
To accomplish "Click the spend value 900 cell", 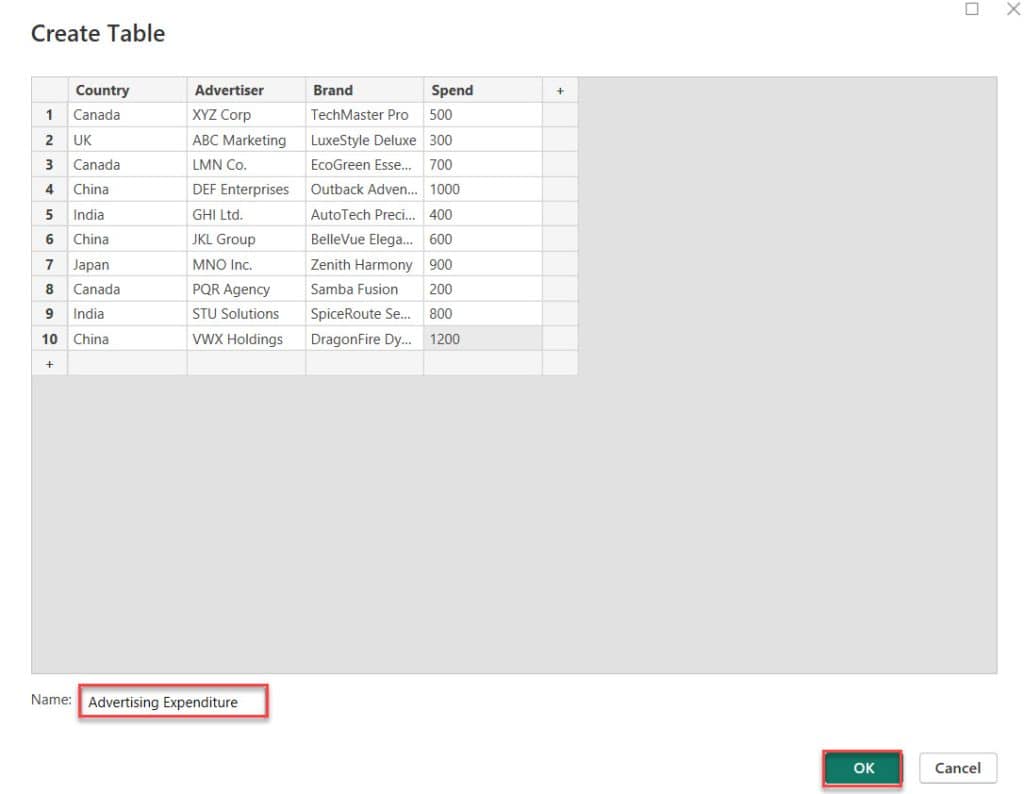I will pyautogui.click(x=483, y=264).
